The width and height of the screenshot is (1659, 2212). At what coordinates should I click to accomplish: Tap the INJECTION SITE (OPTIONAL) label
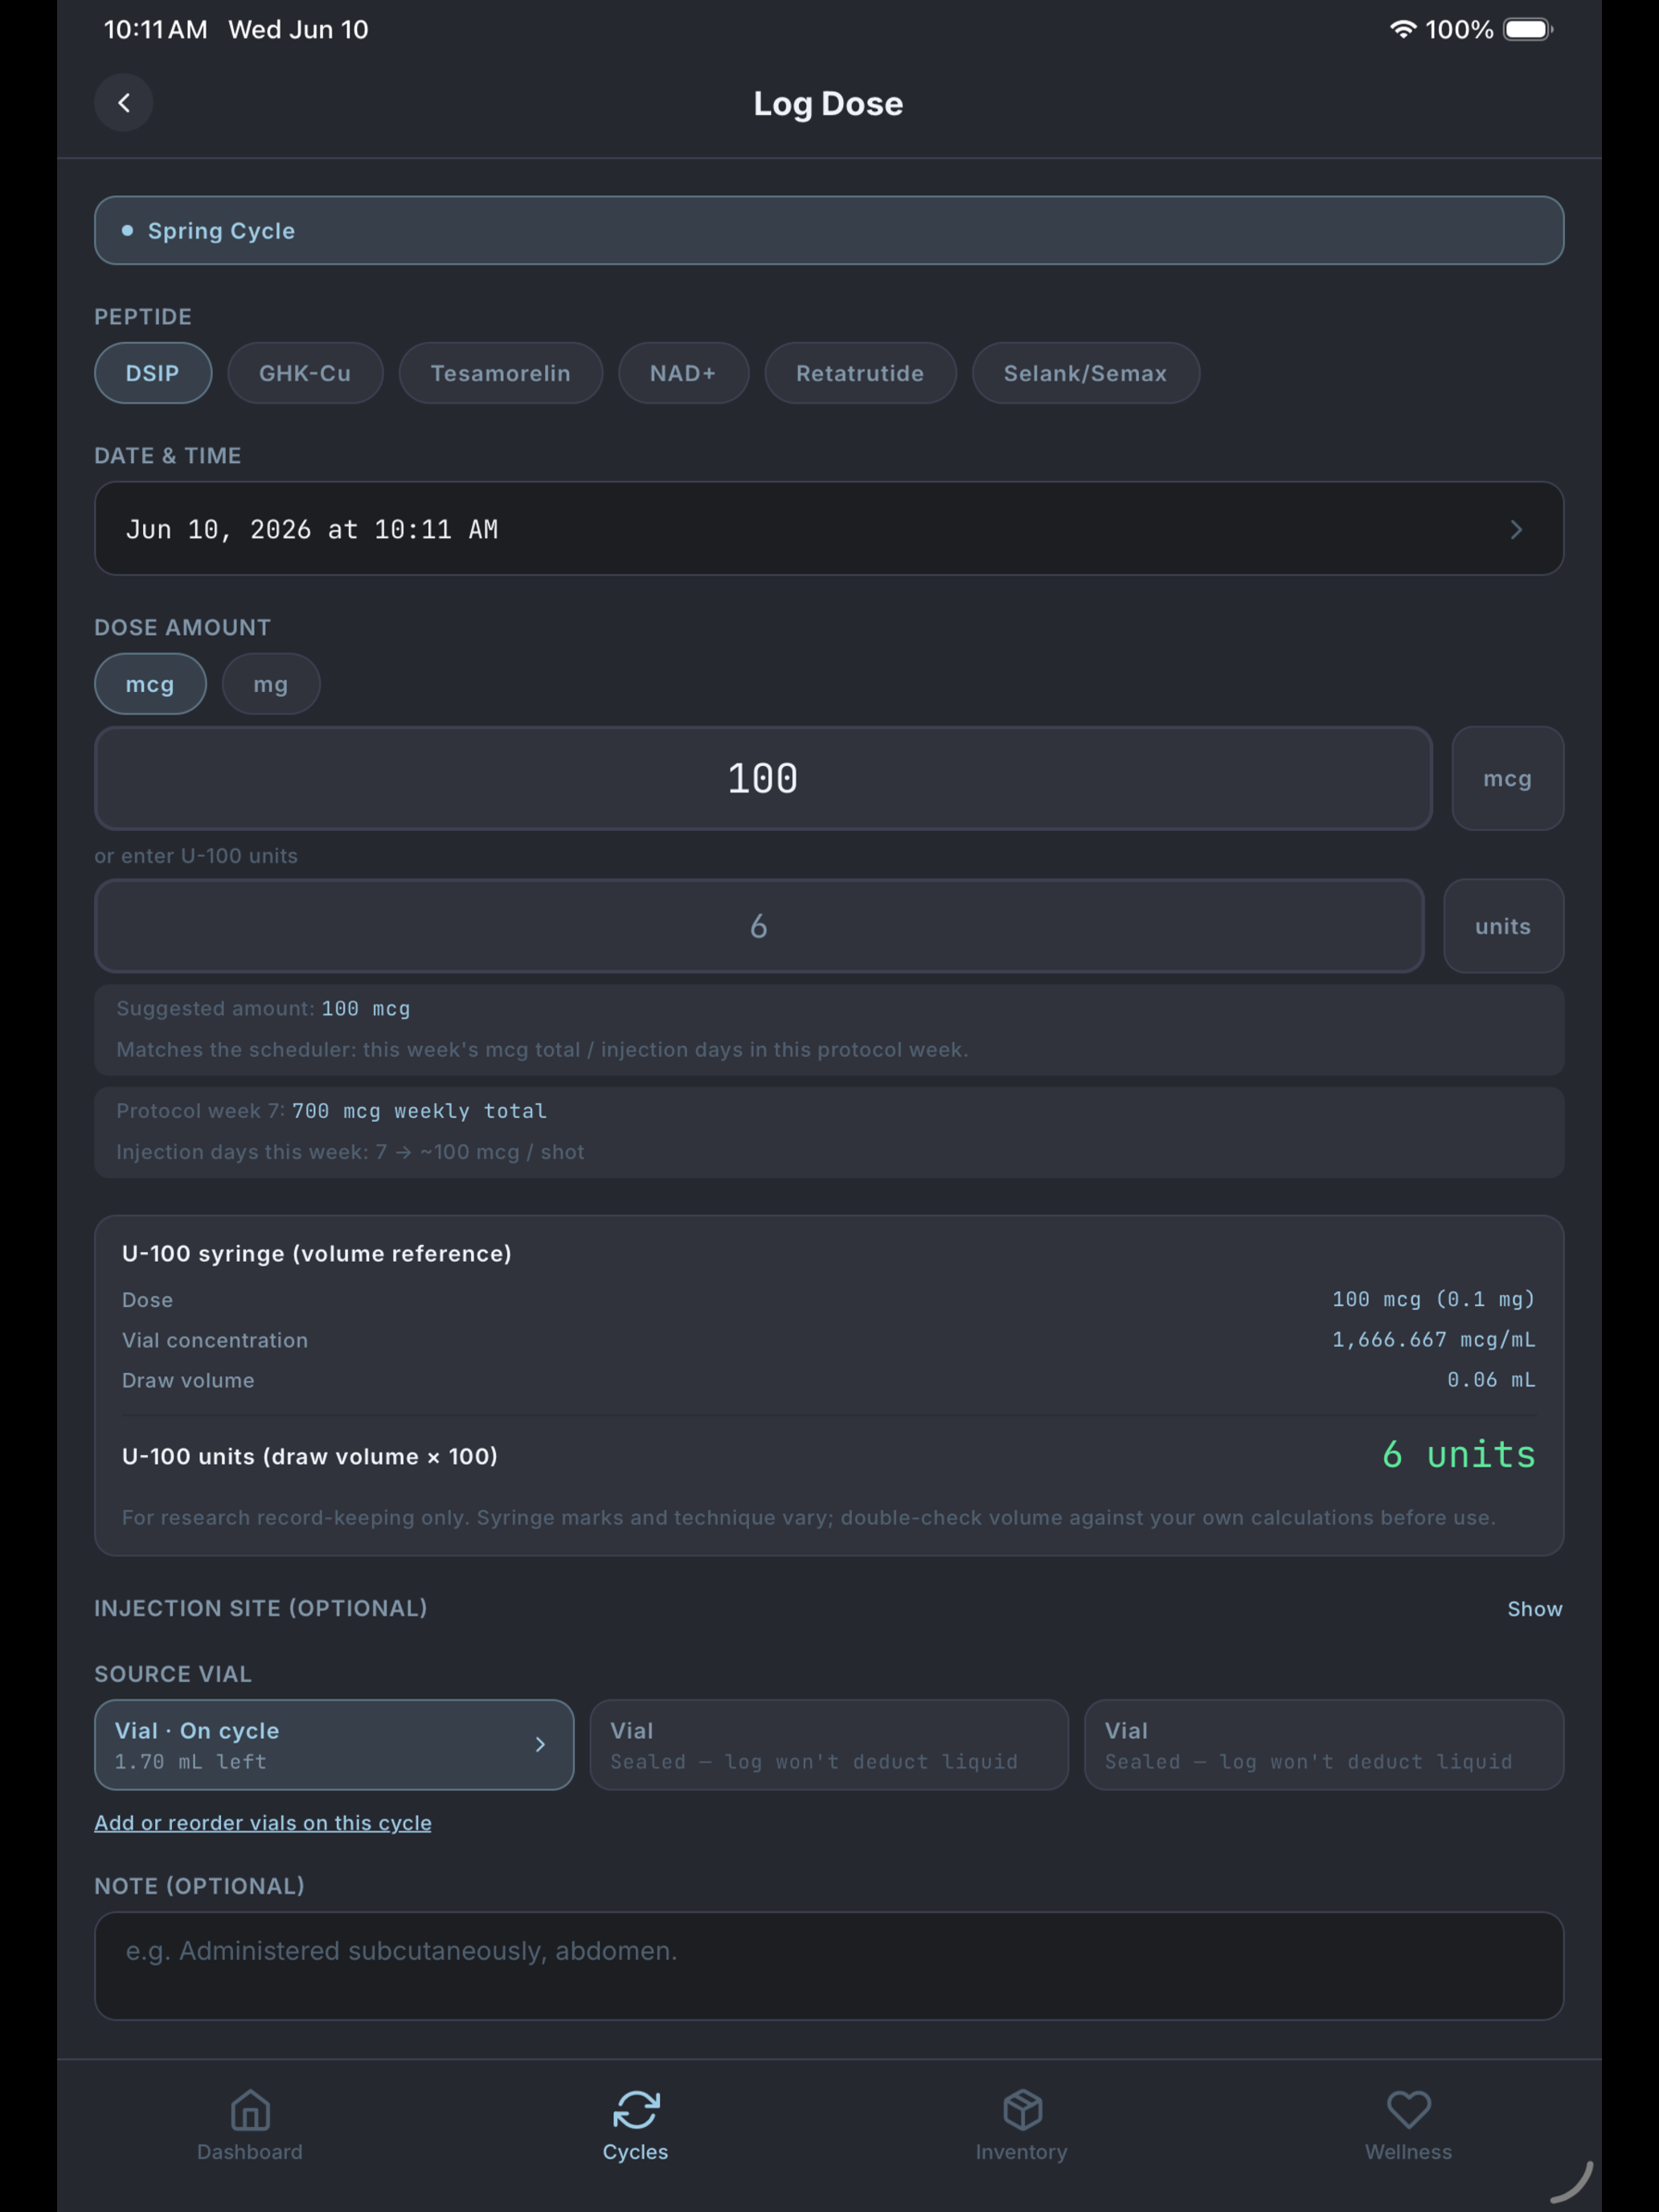coord(261,1609)
